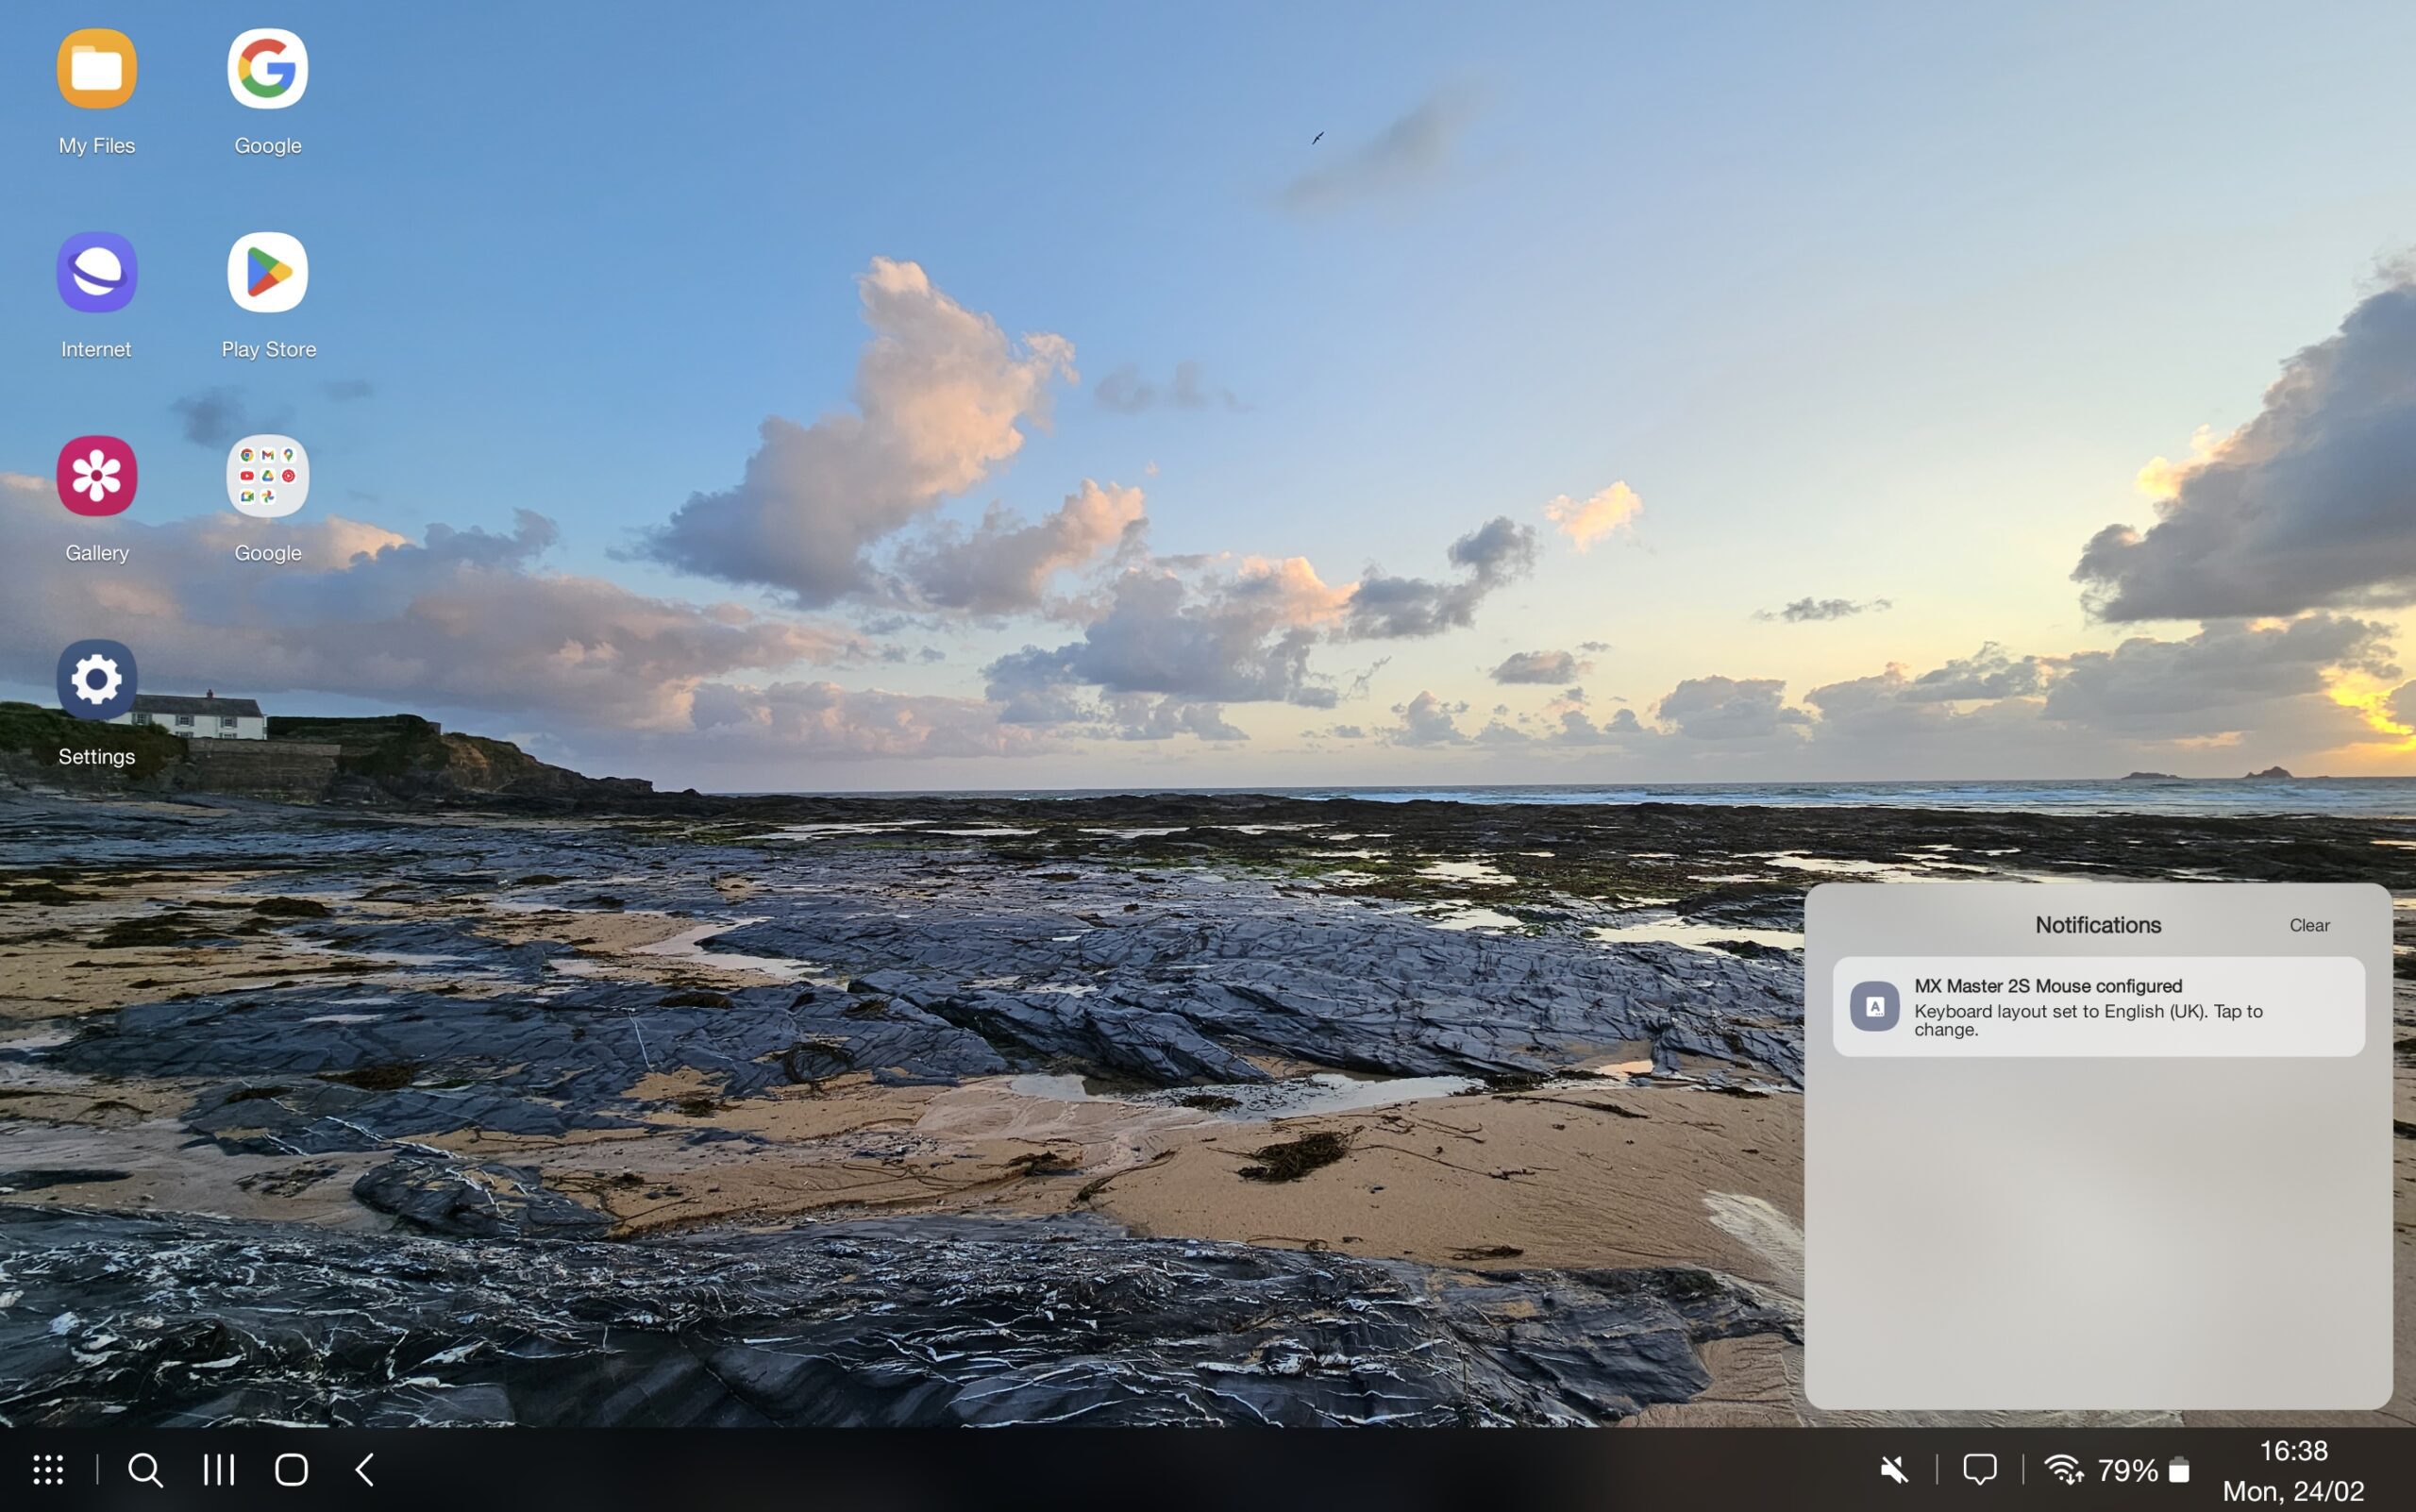The image size is (2416, 1512).
Task: Open the Settings app
Action: point(96,680)
